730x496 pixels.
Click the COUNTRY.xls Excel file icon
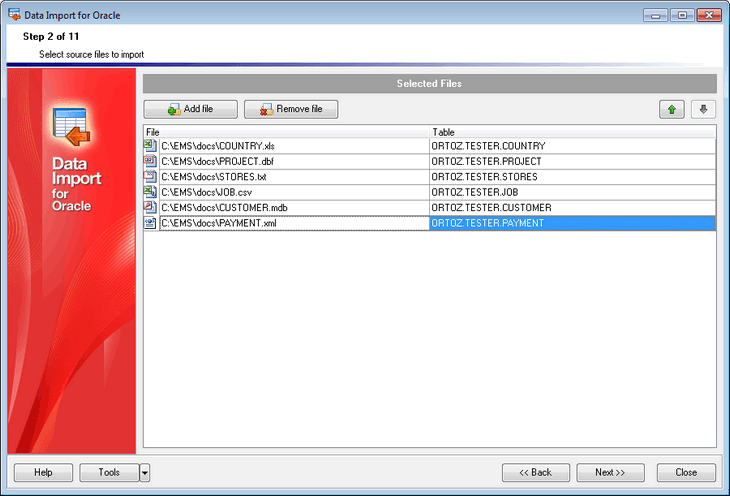[150, 146]
